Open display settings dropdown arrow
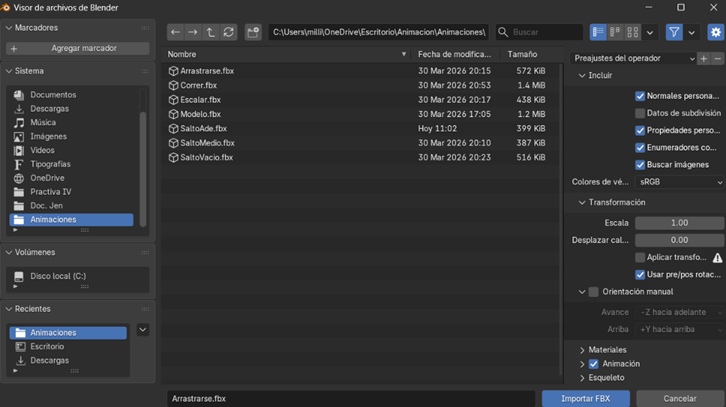 [x=650, y=32]
